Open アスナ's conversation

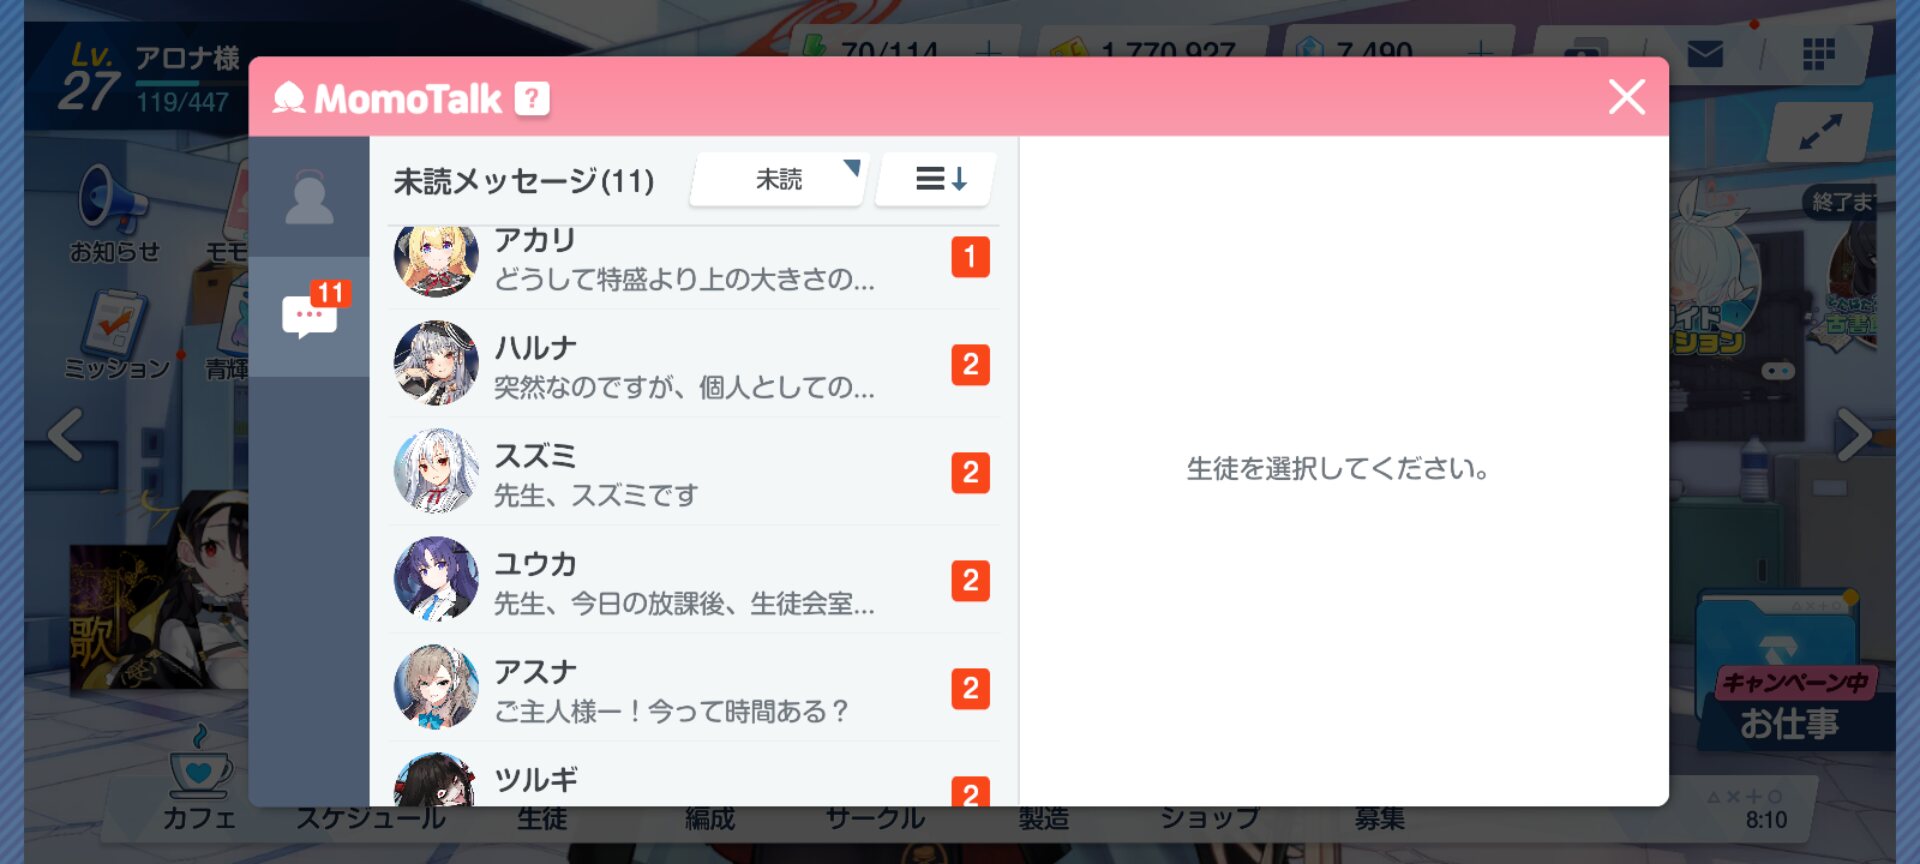(x=694, y=687)
